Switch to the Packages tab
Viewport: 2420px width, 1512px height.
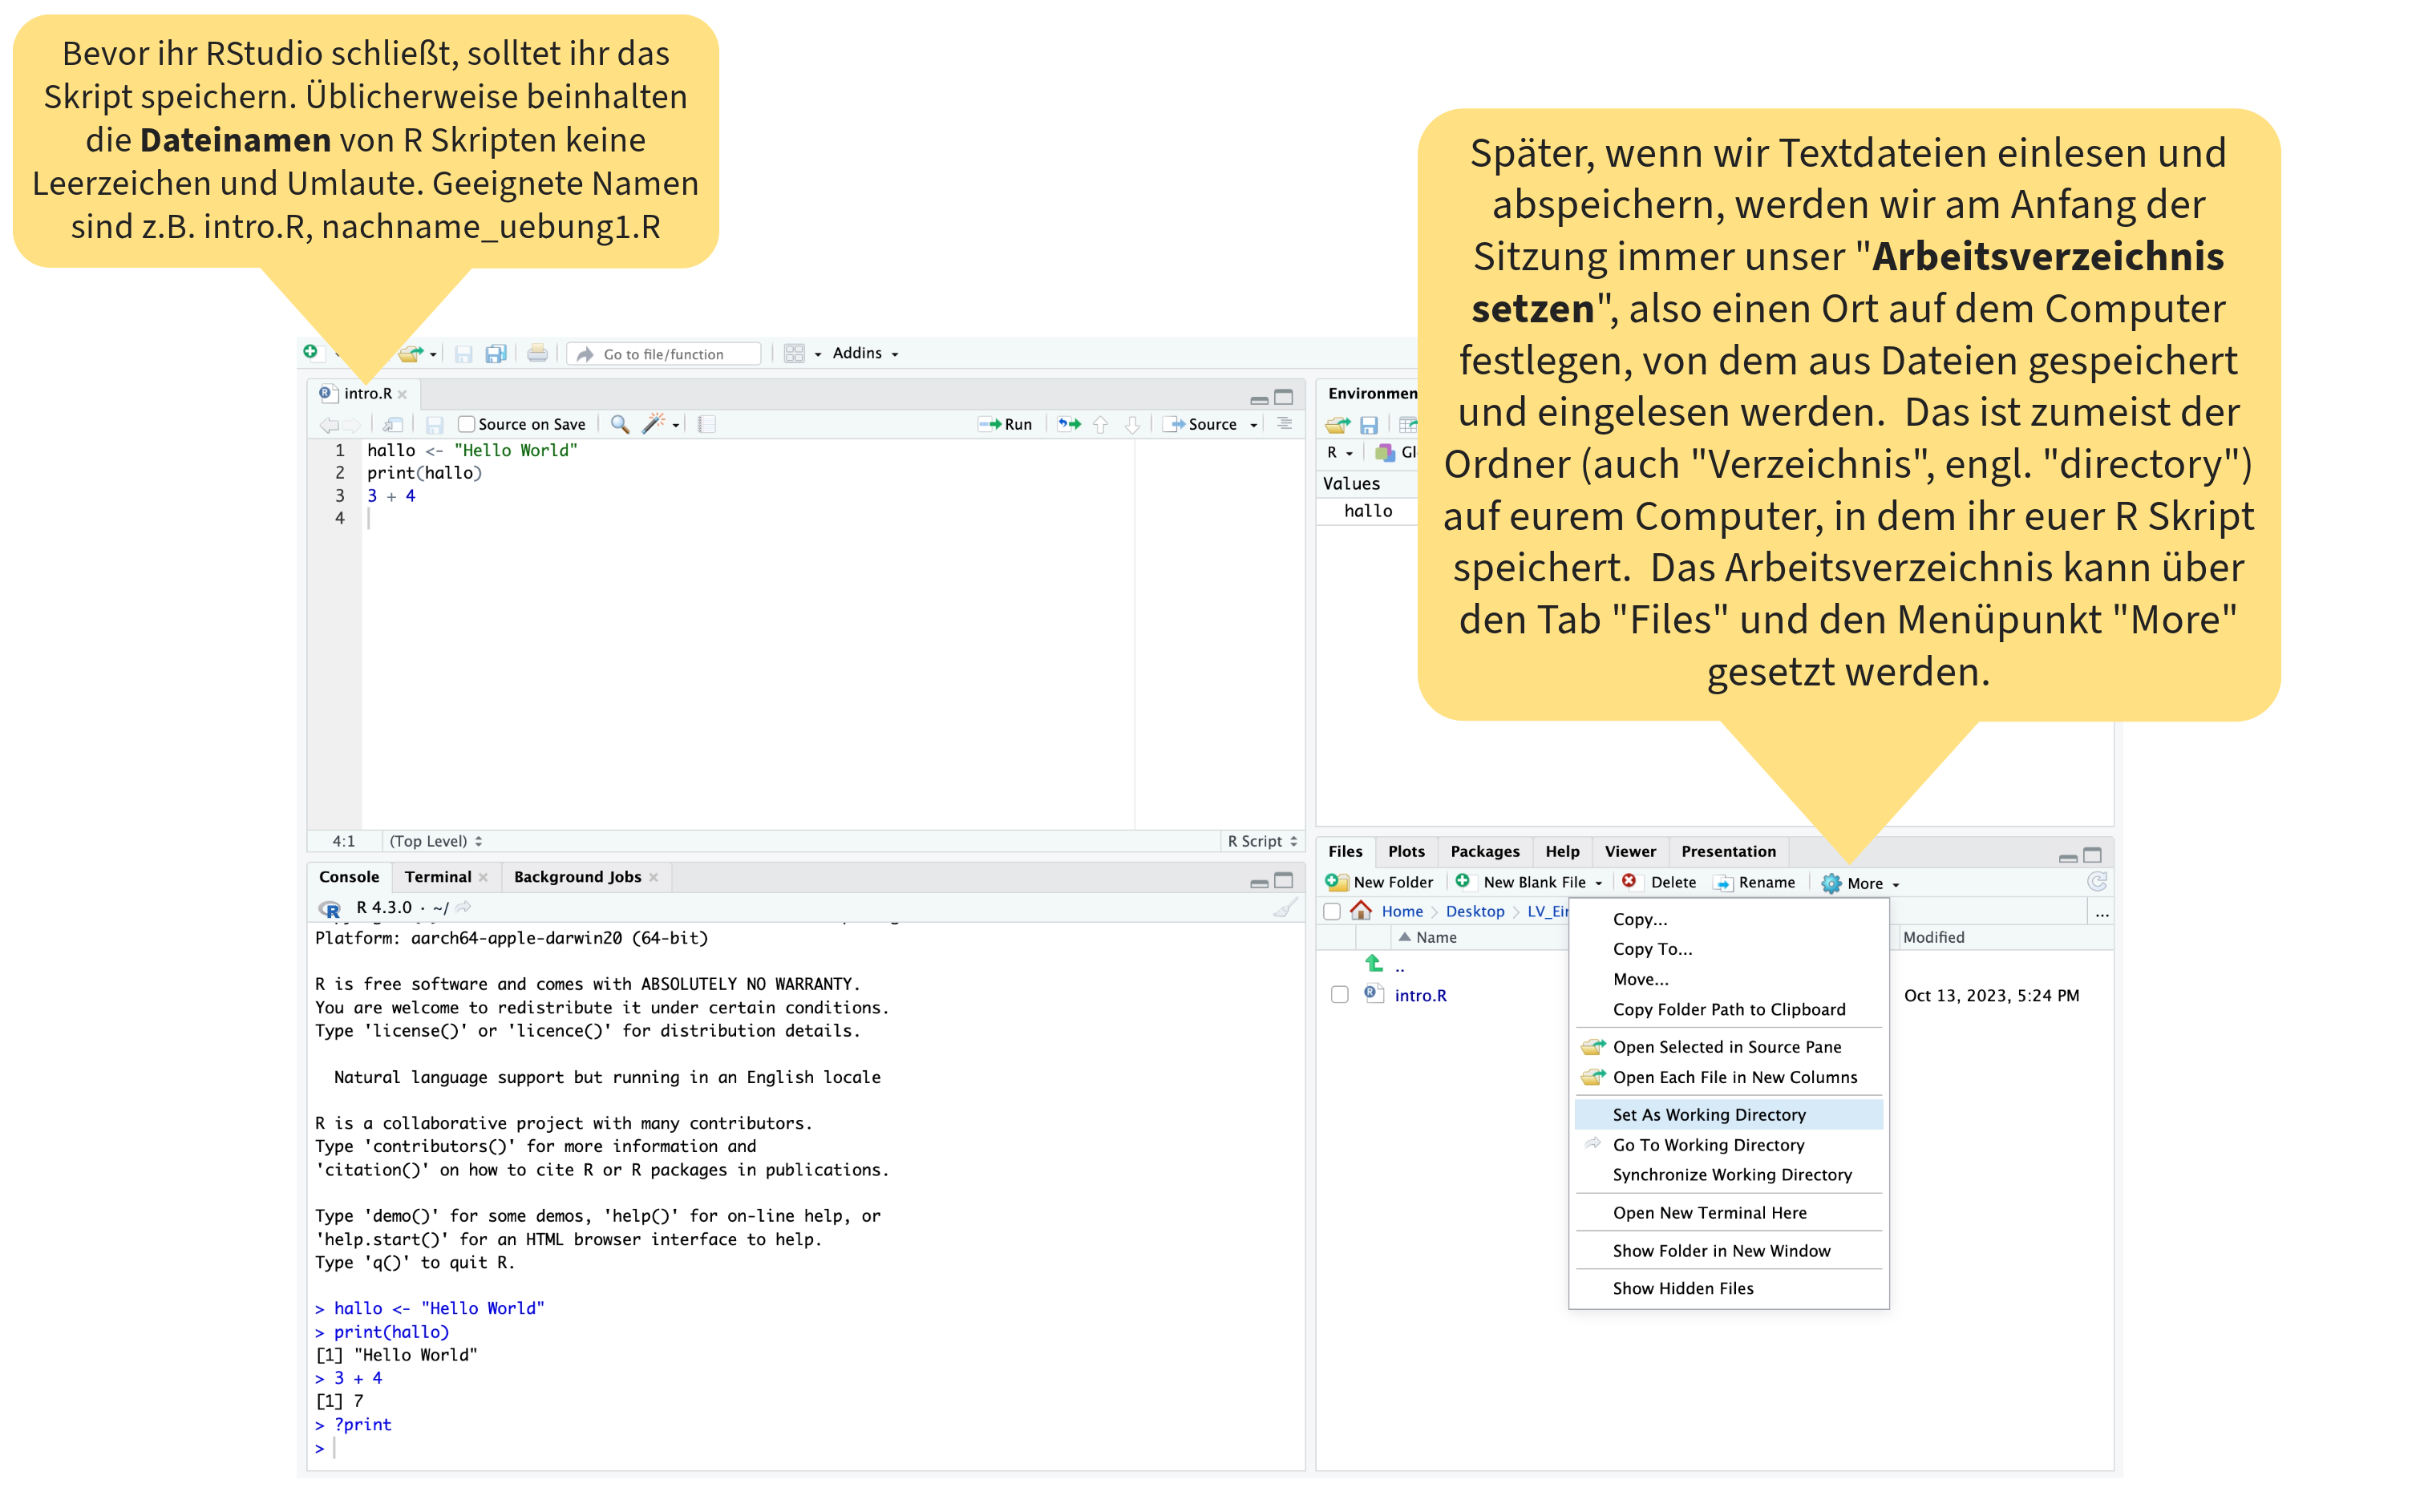coord(1484,851)
